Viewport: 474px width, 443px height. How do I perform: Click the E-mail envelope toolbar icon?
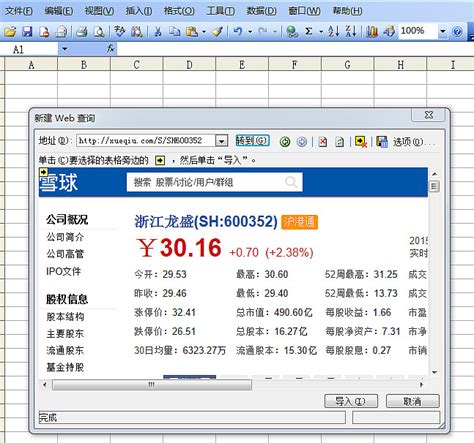[61, 32]
